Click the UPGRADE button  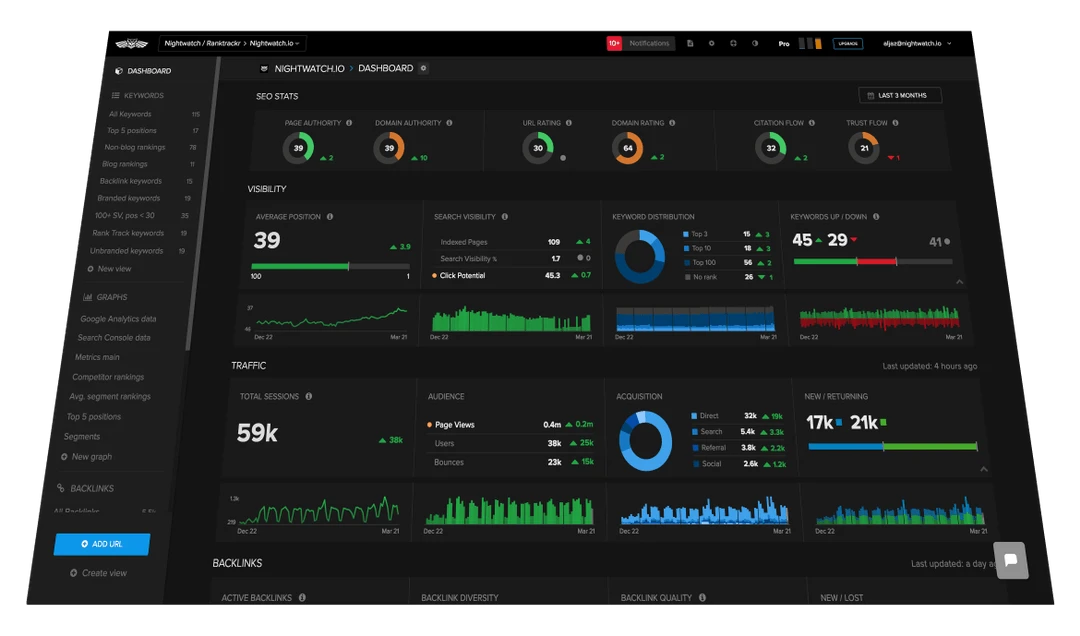(848, 43)
